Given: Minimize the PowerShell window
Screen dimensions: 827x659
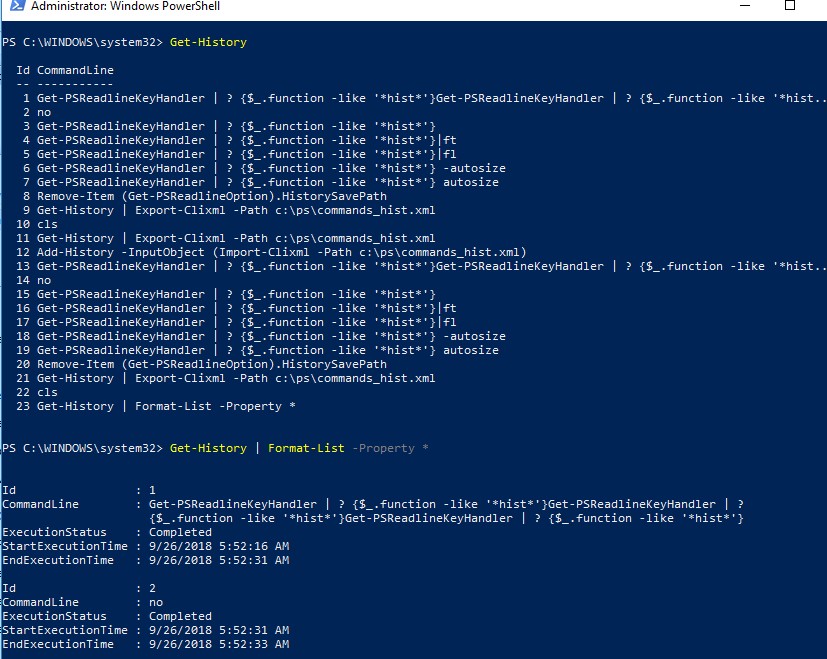Looking at the screenshot, I should pyautogui.click(x=745, y=8).
